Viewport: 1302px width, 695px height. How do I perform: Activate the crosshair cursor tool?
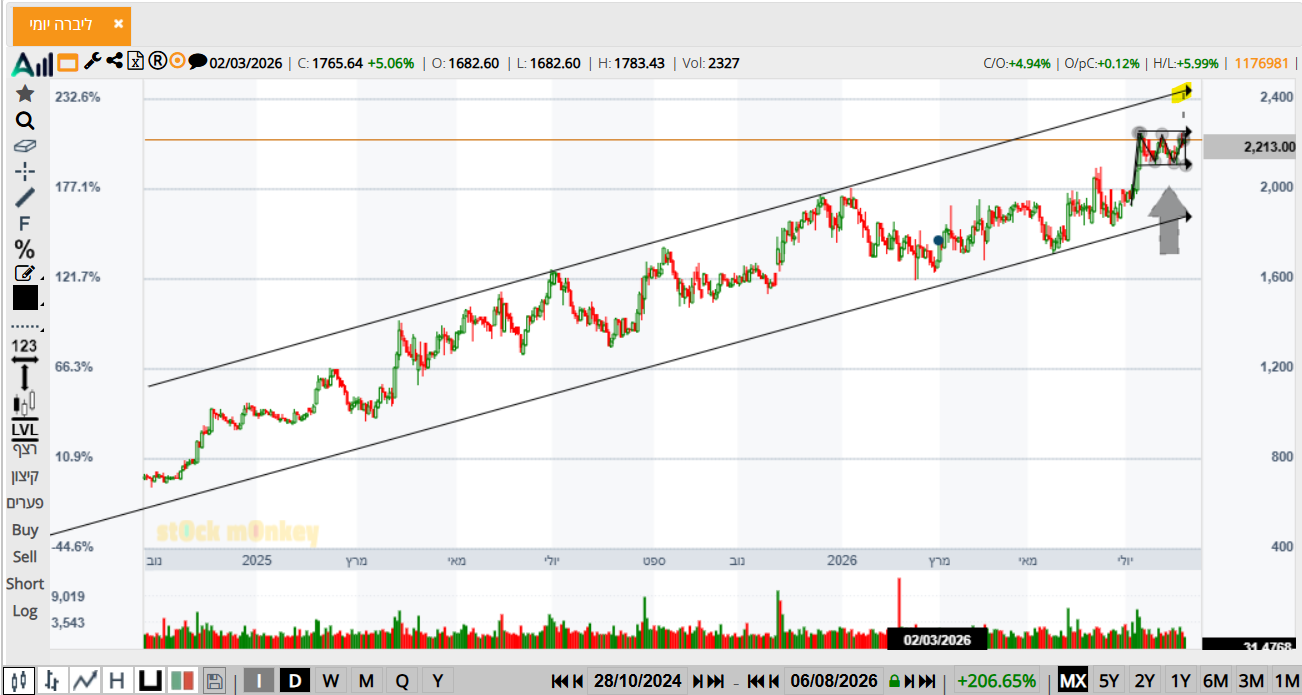pos(25,171)
